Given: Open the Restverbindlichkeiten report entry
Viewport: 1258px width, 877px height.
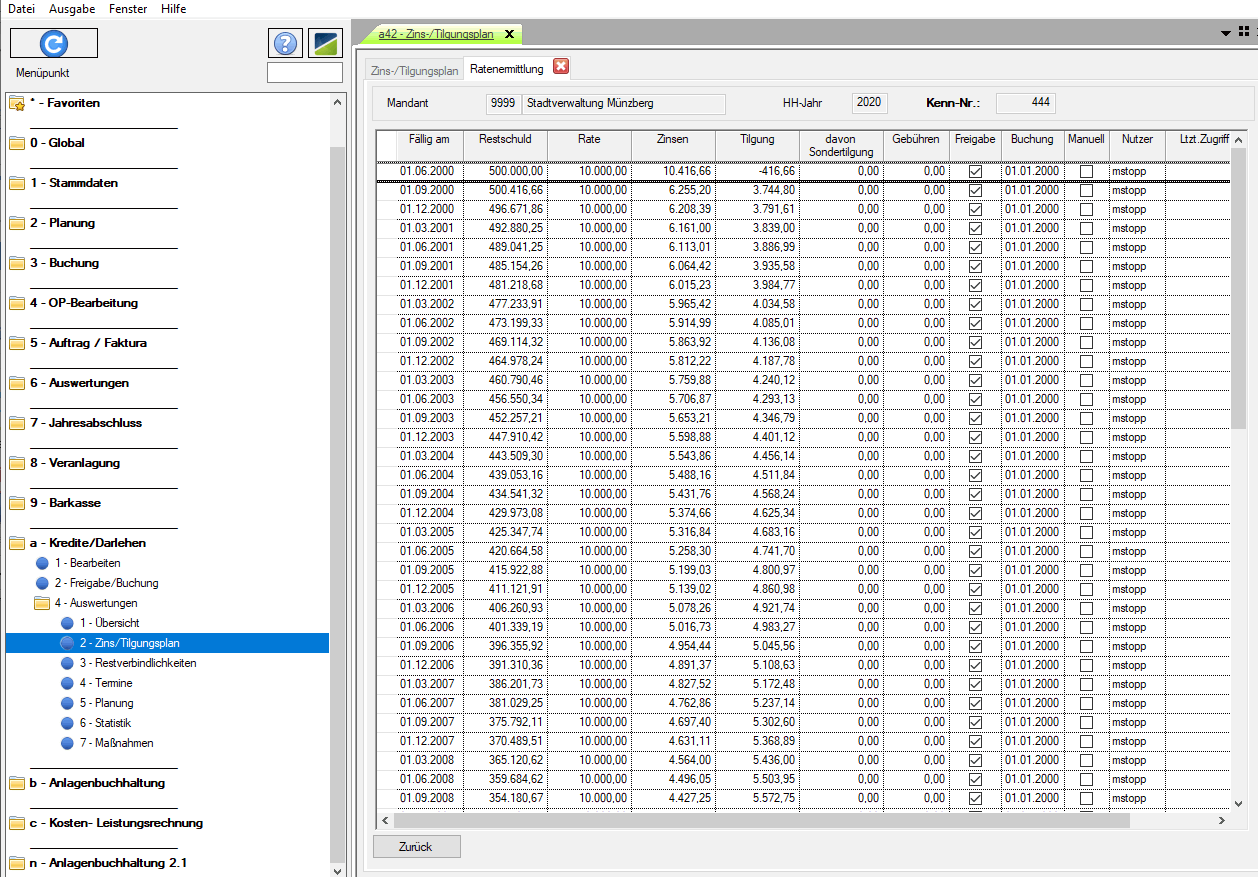Looking at the screenshot, I should pos(137,663).
